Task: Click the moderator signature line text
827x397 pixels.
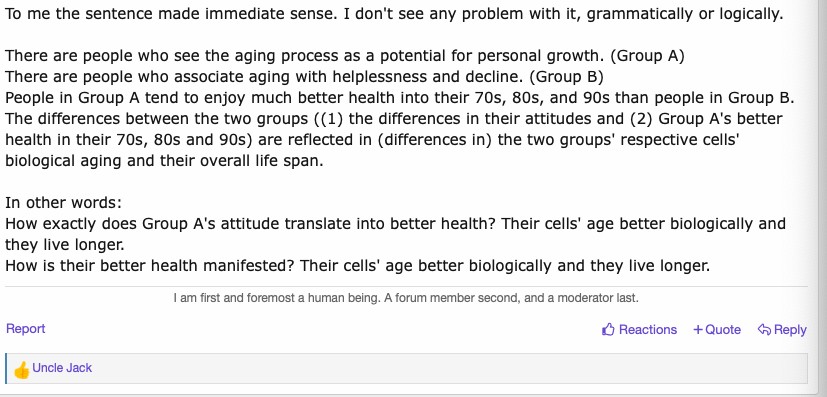Action: click(x=406, y=298)
